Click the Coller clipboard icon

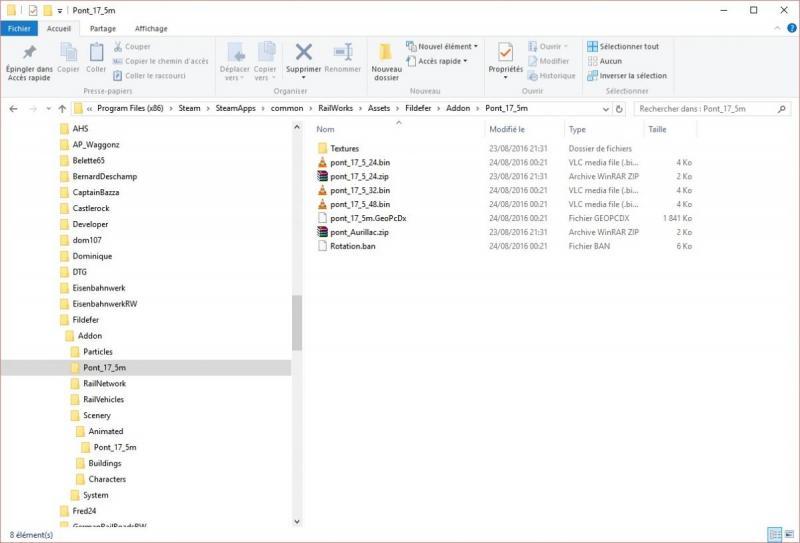[x=96, y=52]
